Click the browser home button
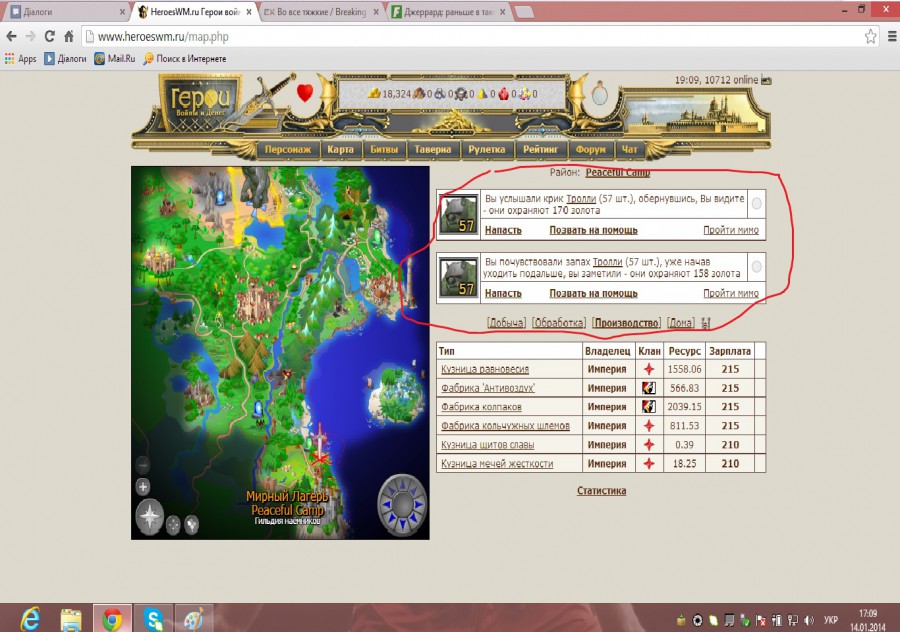Screen dimensions: 900x632 coord(68,36)
